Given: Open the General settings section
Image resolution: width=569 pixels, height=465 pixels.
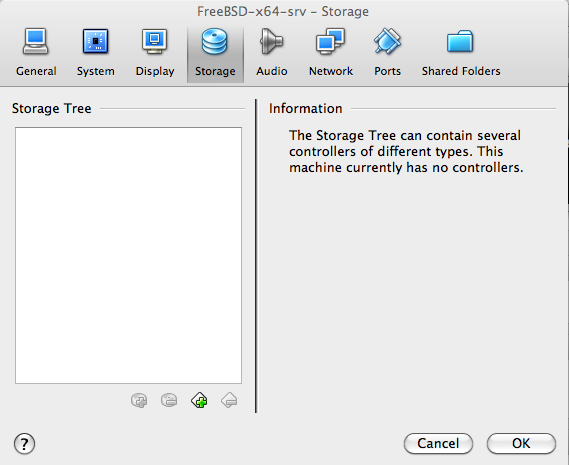Looking at the screenshot, I should click(36, 53).
